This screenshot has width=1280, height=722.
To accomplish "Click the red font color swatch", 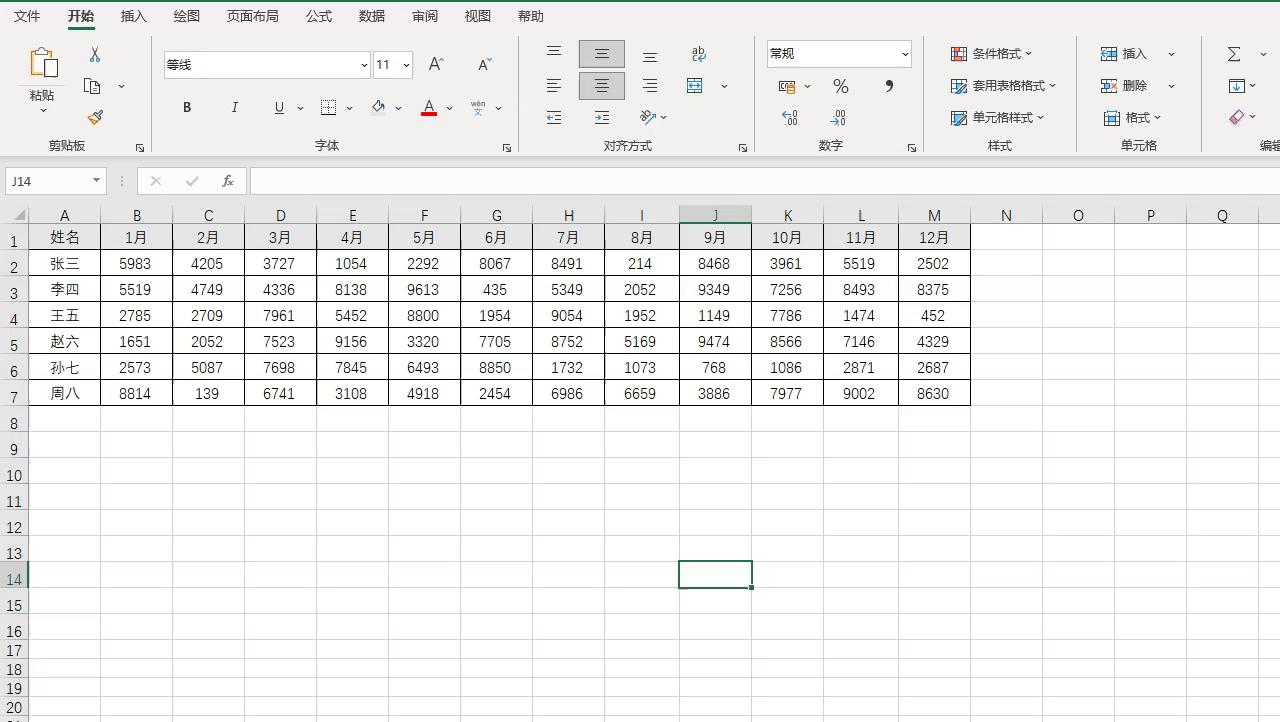I will click(427, 113).
